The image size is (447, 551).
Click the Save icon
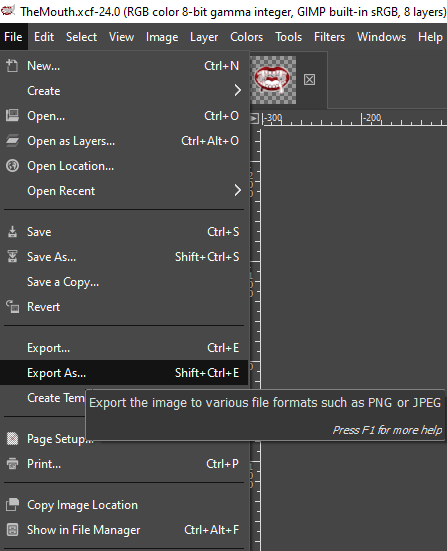(12, 232)
